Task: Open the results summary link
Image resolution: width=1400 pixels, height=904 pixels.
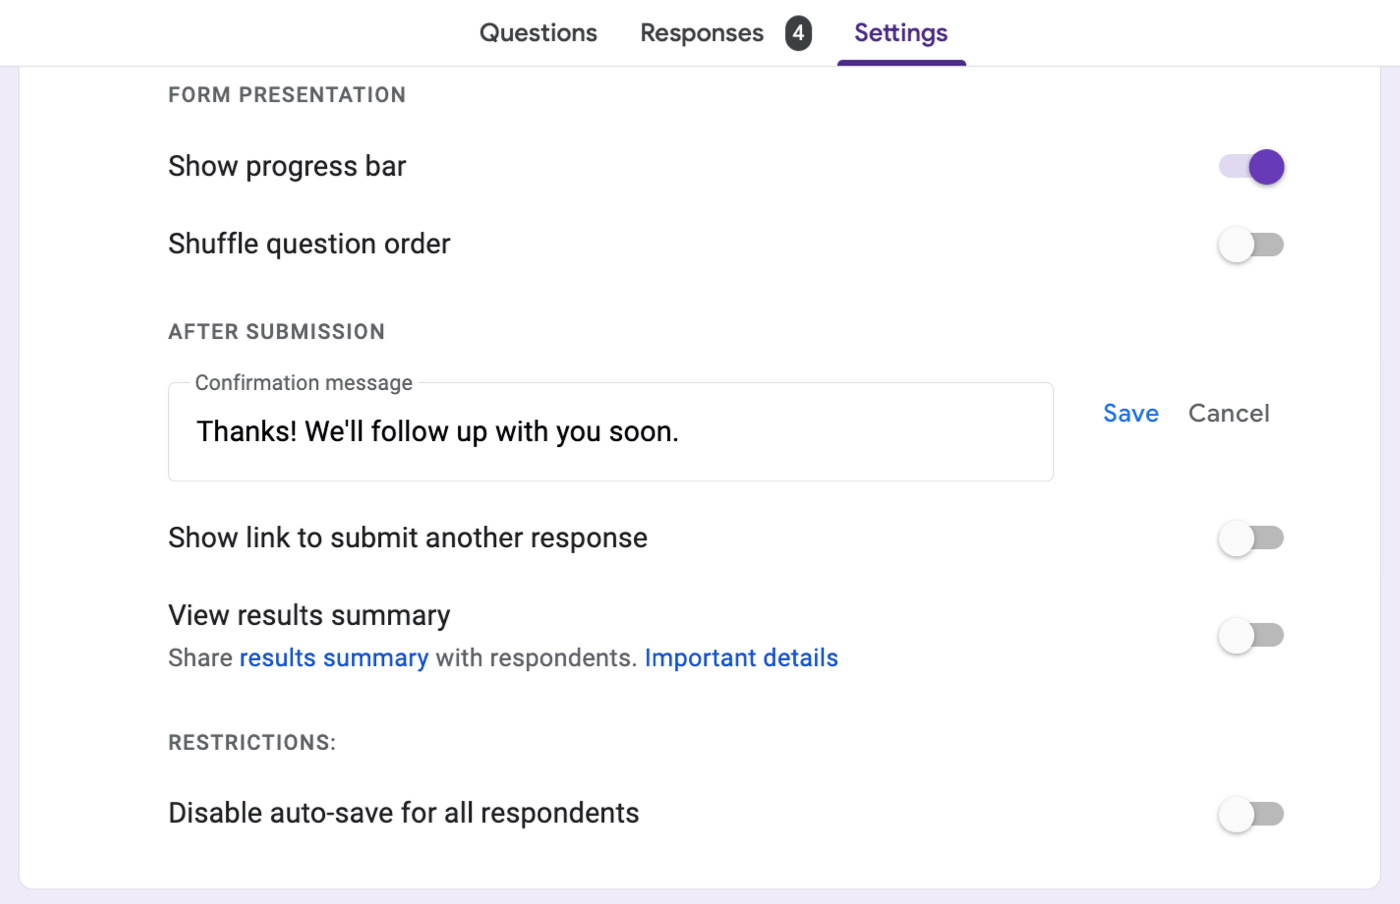Action: tap(334, 658)
